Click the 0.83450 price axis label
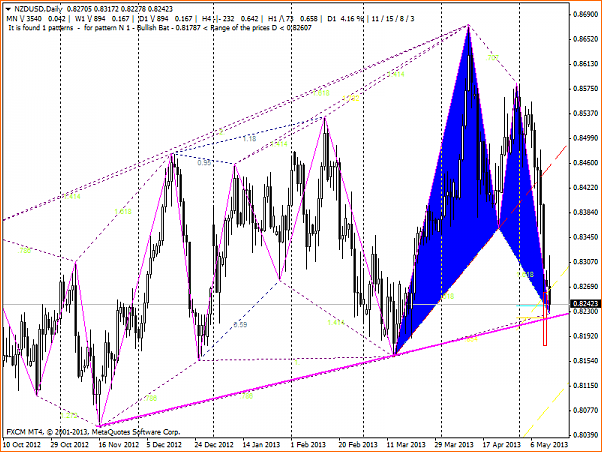The height and width of the screenshot is (452, 602). point(585,237)
